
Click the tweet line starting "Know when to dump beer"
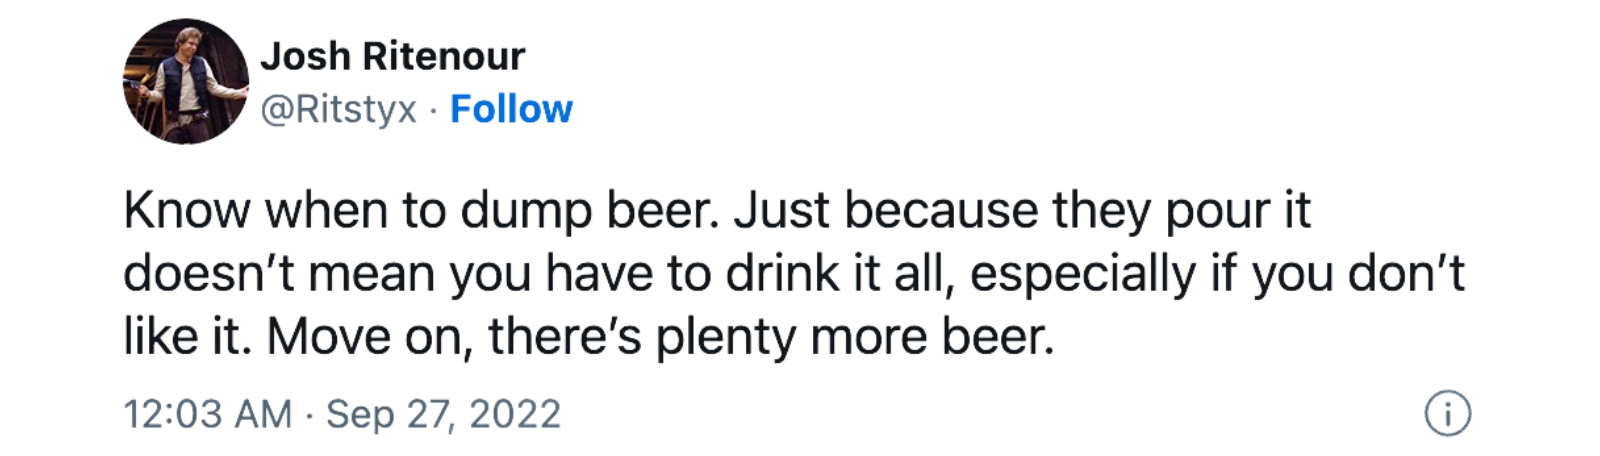click(x=716, y=211)
